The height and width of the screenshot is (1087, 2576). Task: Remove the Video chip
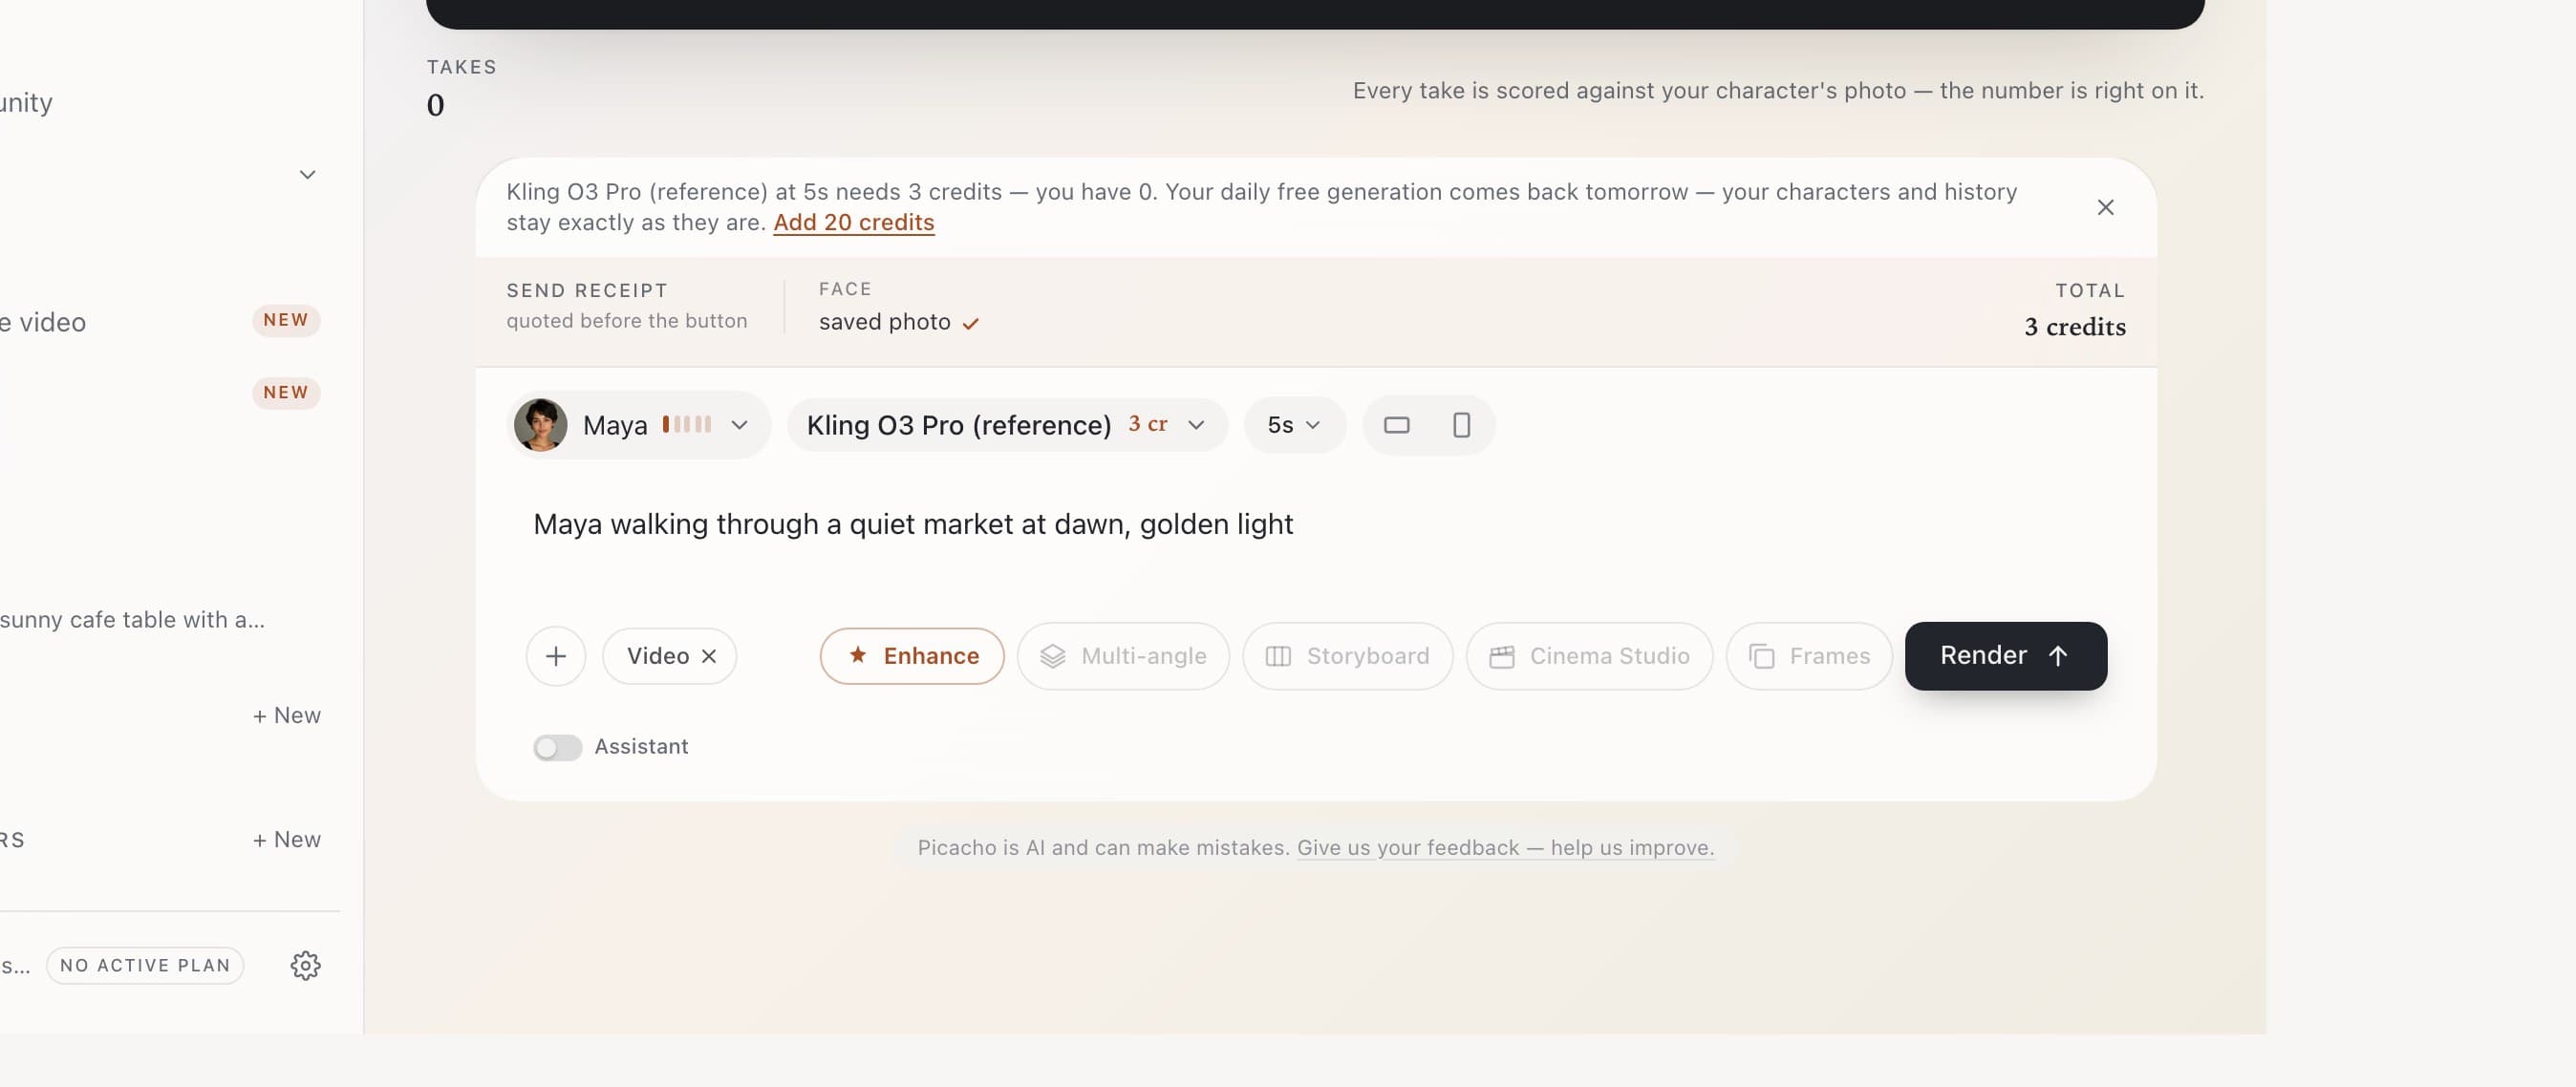(709, 656)
